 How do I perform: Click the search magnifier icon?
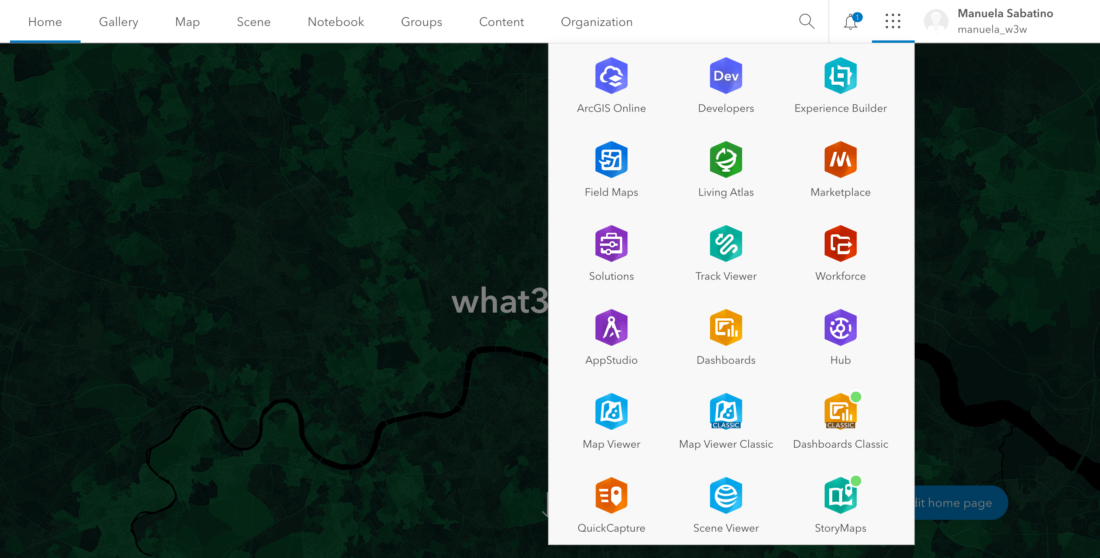coord(807,21)
